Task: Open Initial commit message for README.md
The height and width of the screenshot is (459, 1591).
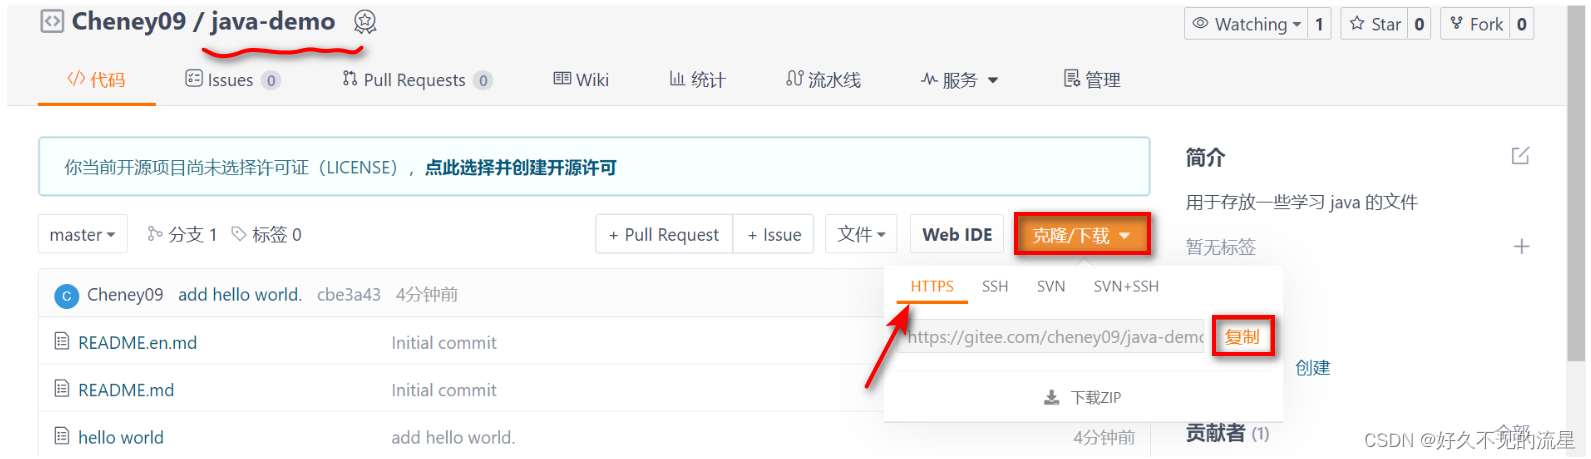Action: 444,390
